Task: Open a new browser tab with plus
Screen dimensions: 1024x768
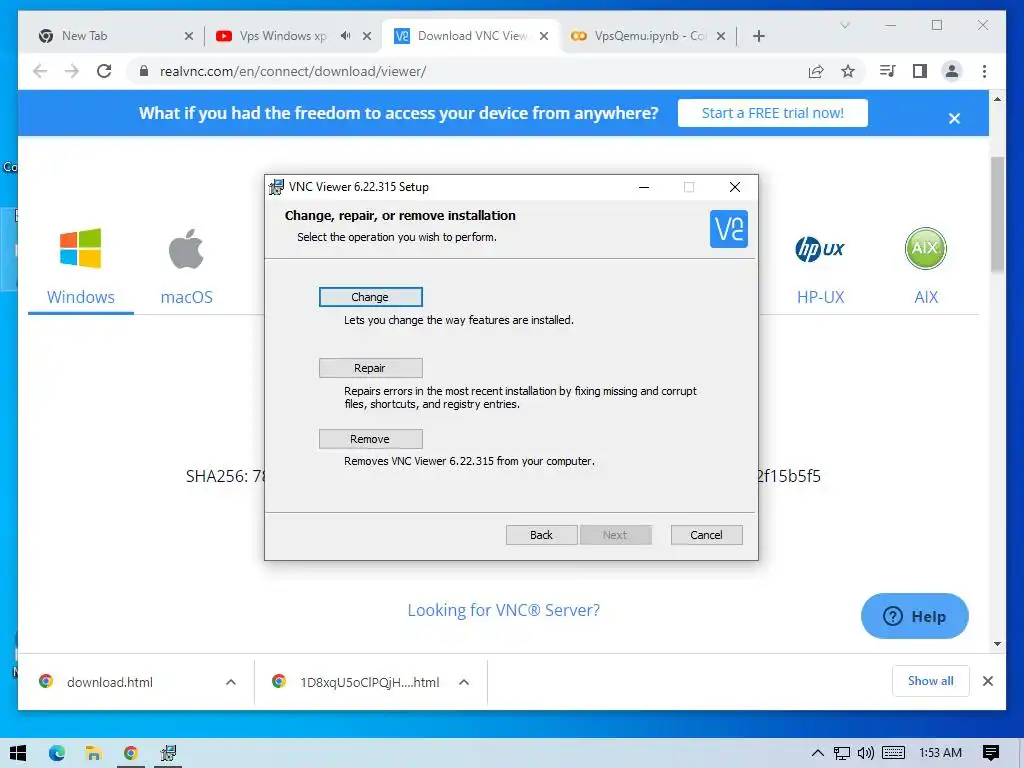Action: (x=758, y=36)
